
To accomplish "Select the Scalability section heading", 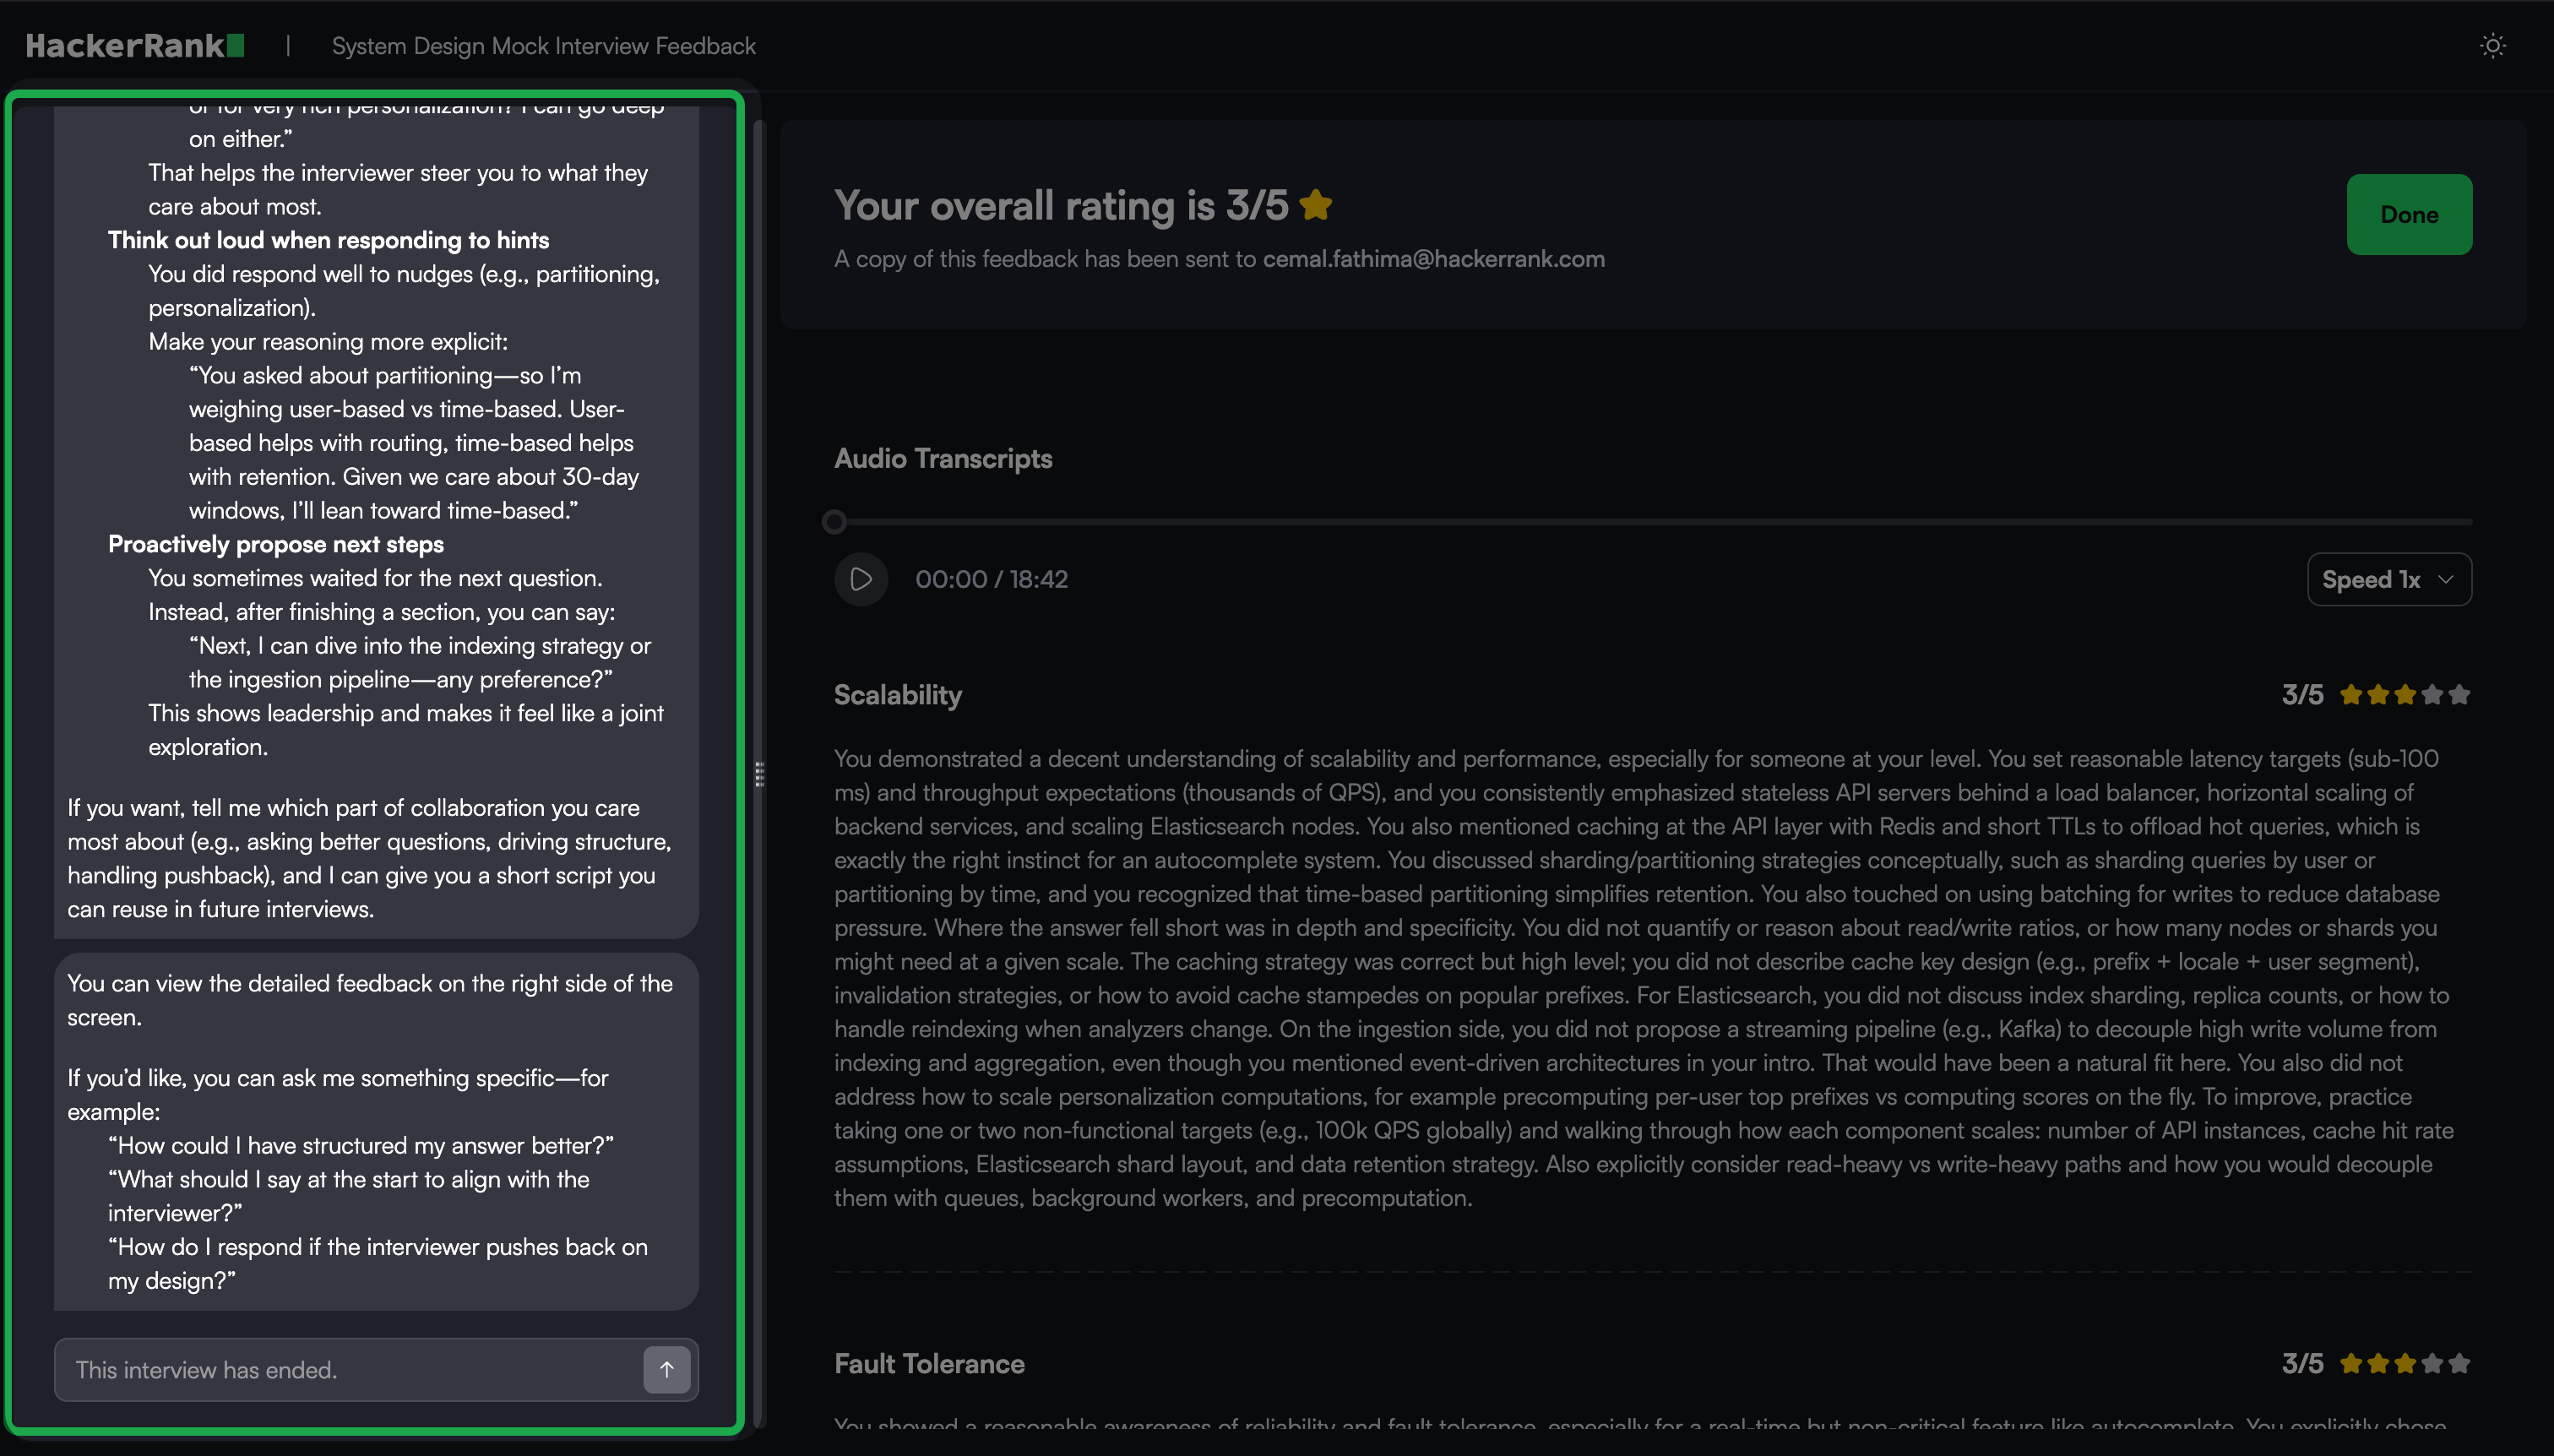I will [897, 695].
